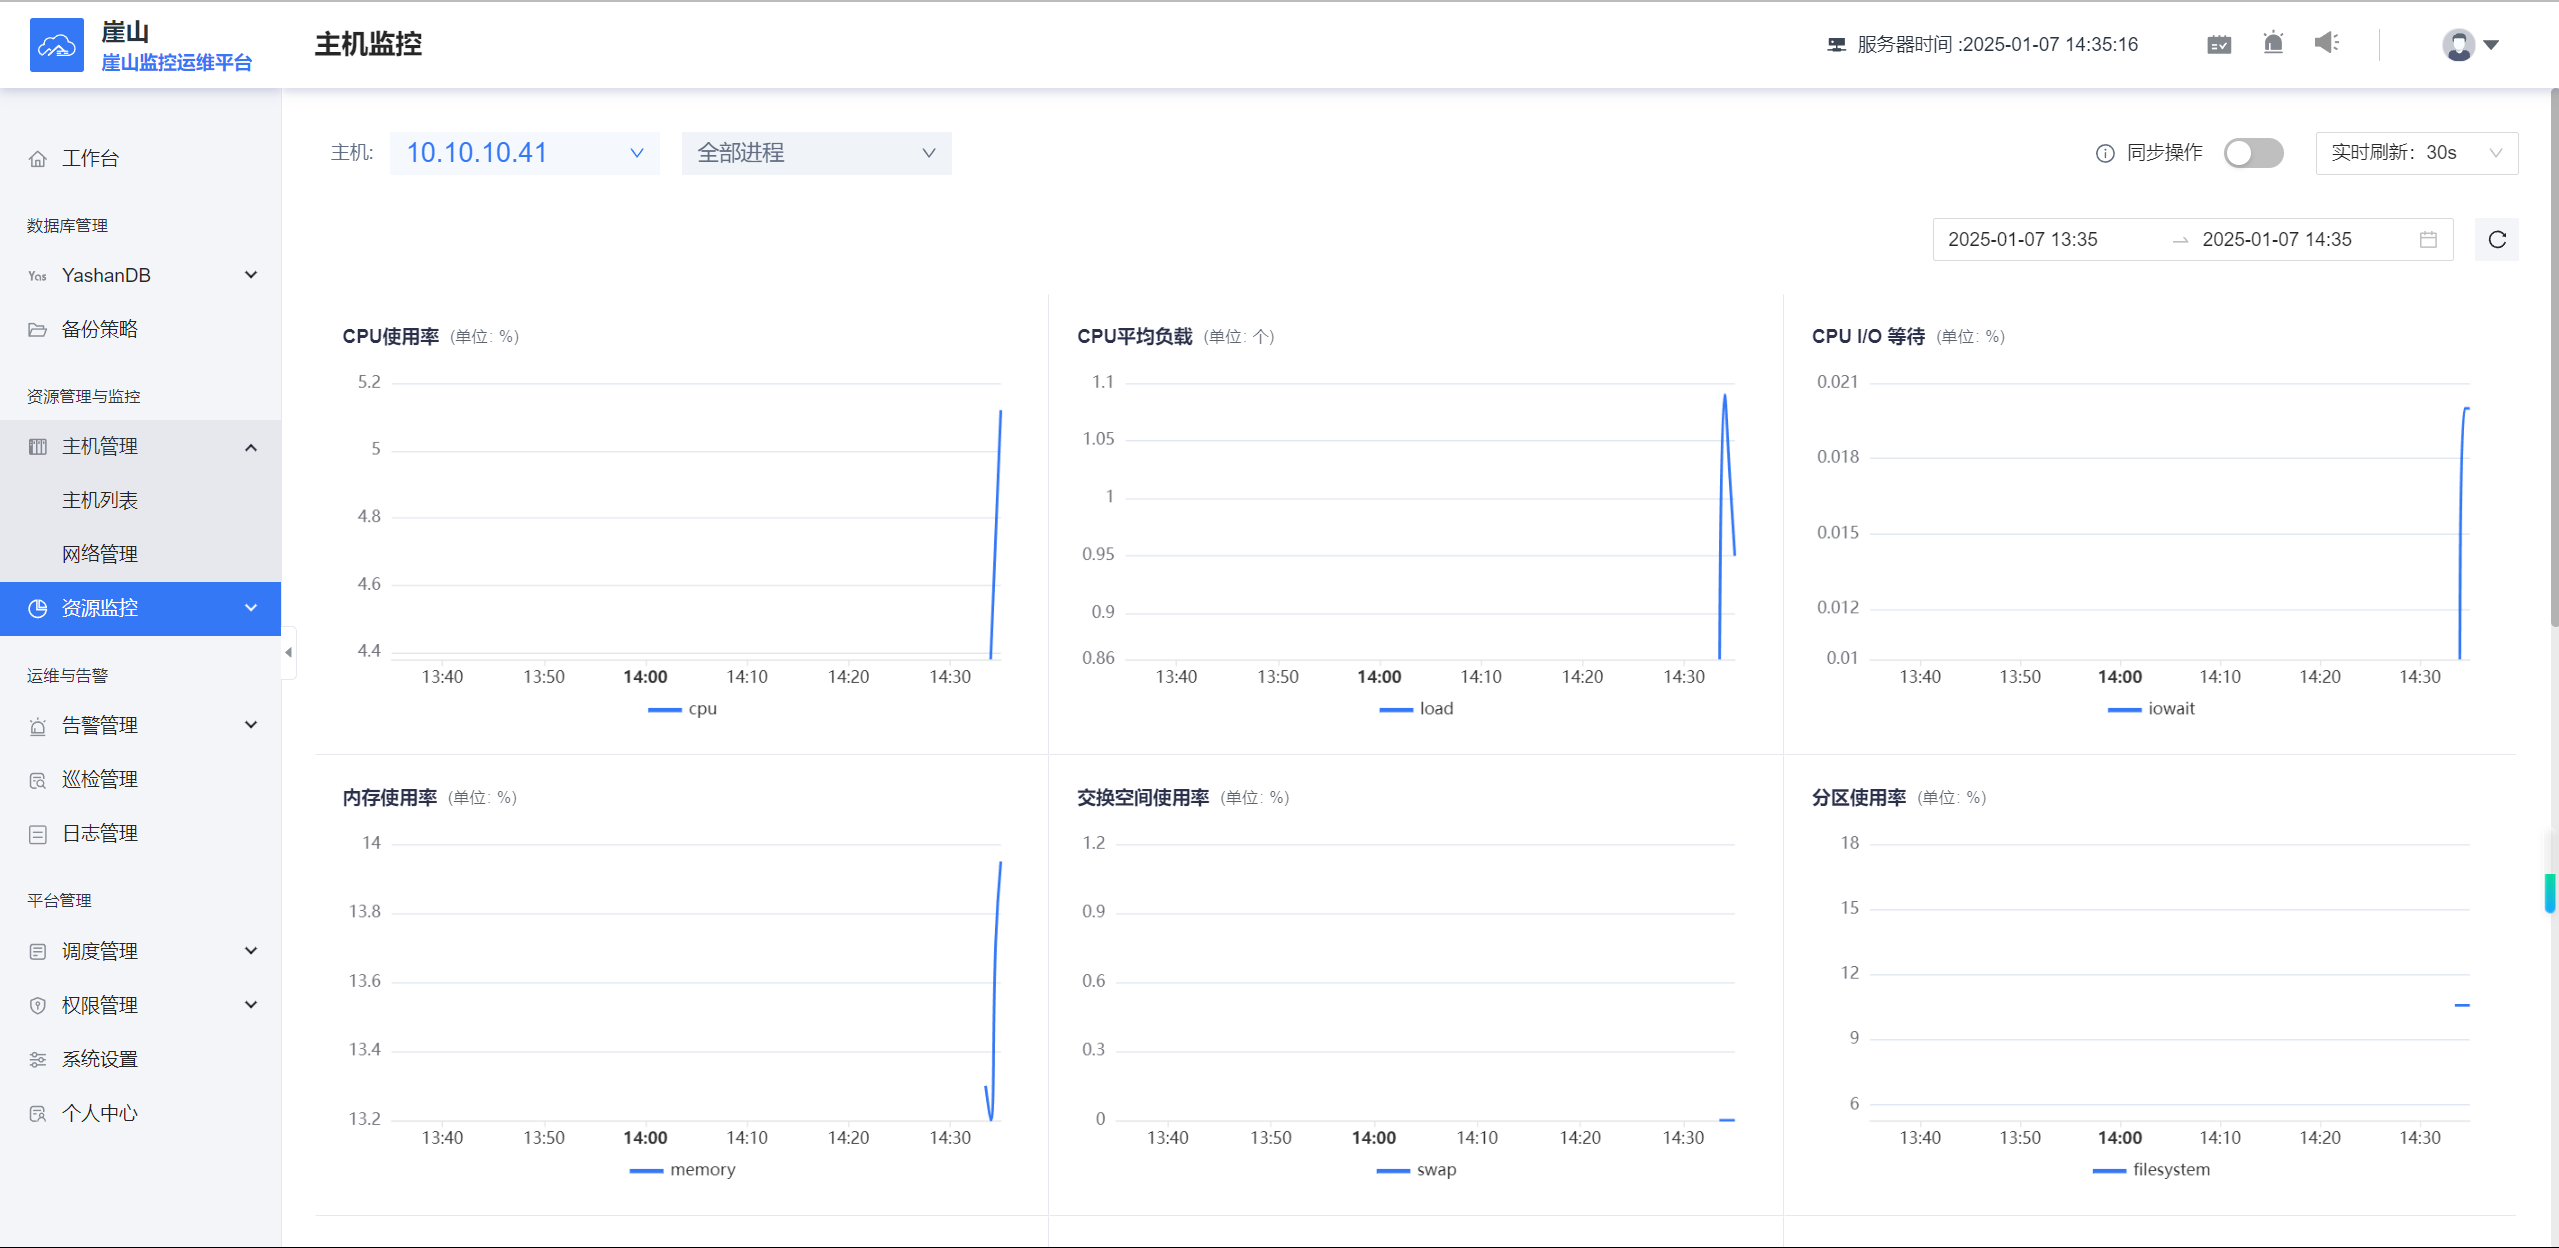Image resolution: width=2559 pixels, height=1248 pixels.
Task: Toggle load legend series
Action: tap(1417, 709)
